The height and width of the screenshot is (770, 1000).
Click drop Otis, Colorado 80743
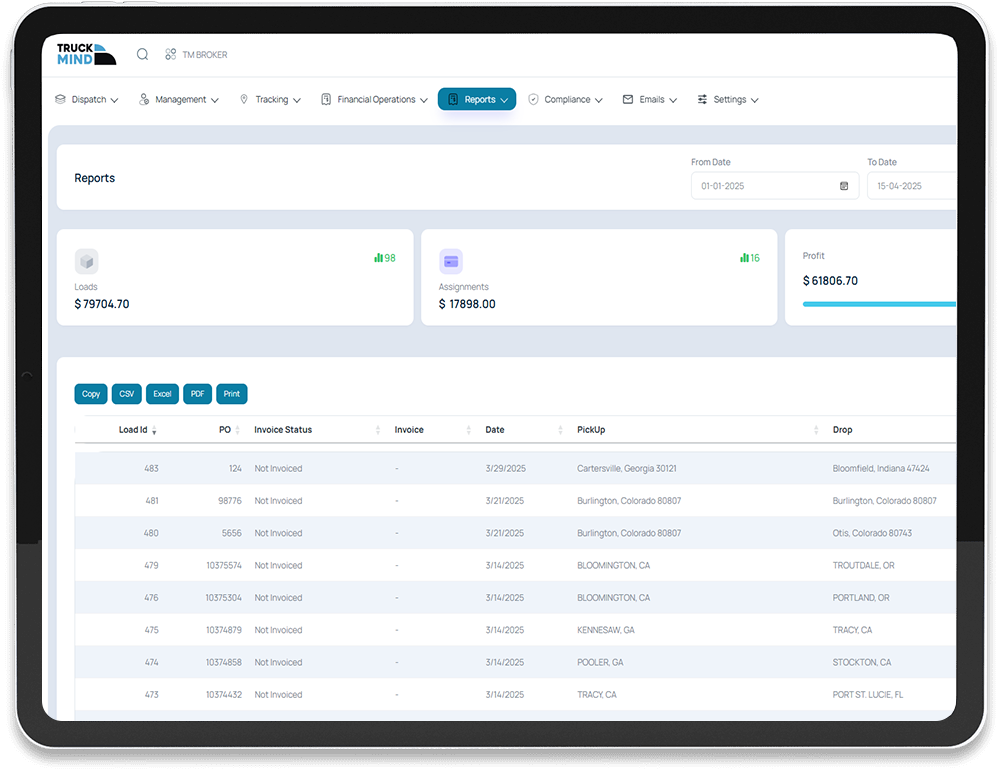tap(872, 533)
